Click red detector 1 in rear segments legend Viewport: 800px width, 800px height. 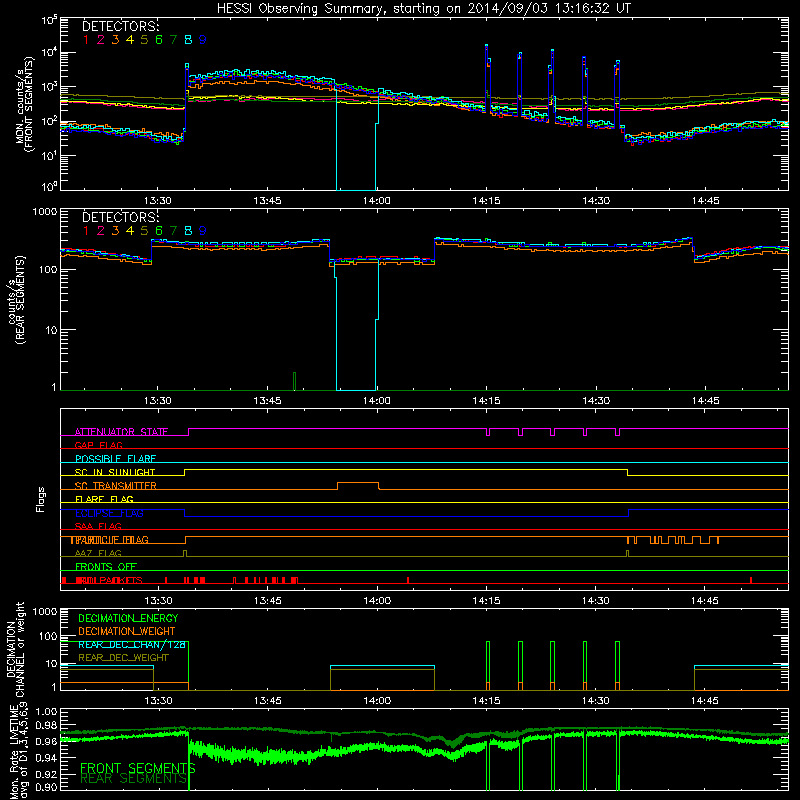pos(86,231)
